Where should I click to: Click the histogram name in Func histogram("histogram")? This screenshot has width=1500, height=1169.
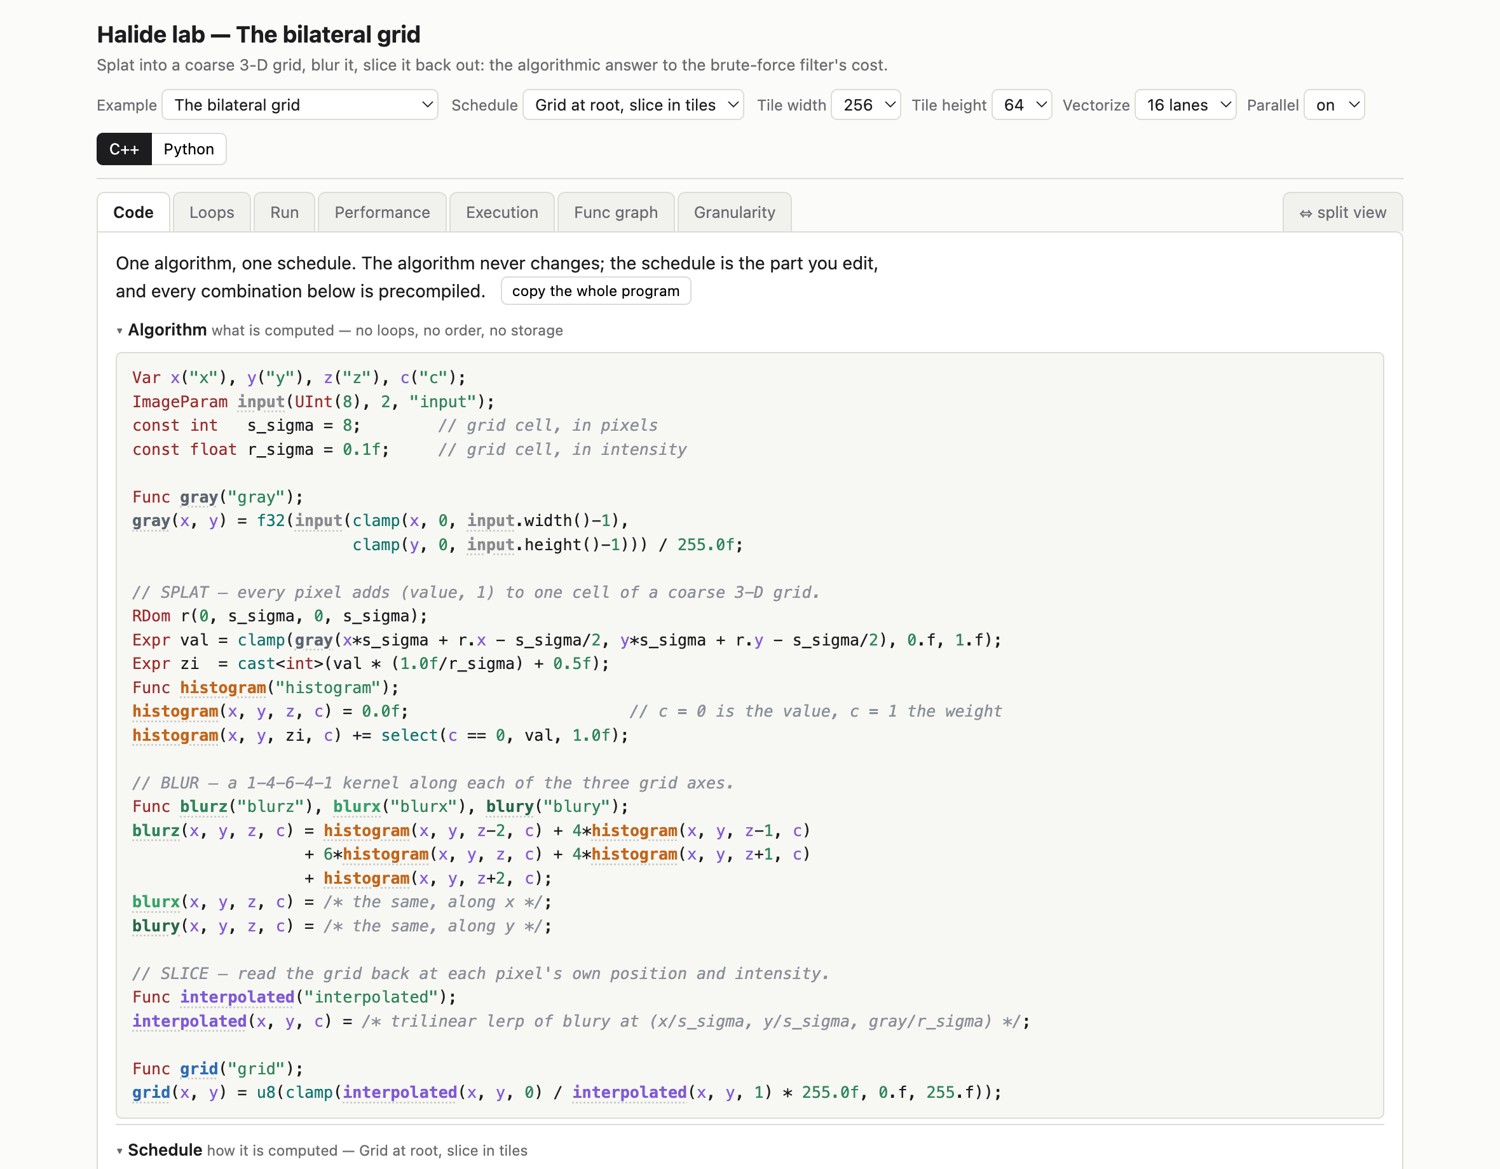pyautogui.click(x=223, y=688)
